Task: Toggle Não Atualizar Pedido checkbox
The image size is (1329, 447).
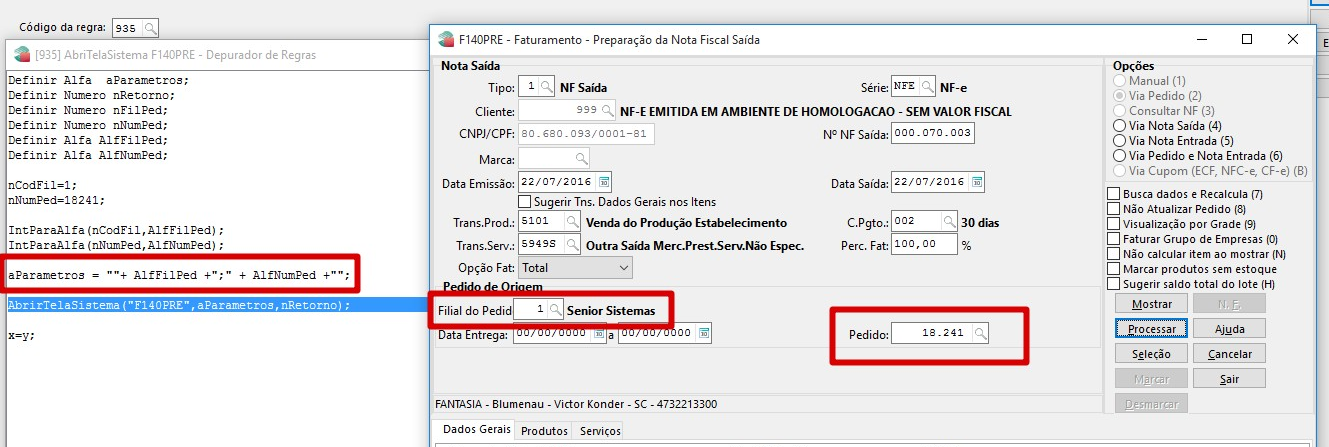Action: tap(1115, 209)
